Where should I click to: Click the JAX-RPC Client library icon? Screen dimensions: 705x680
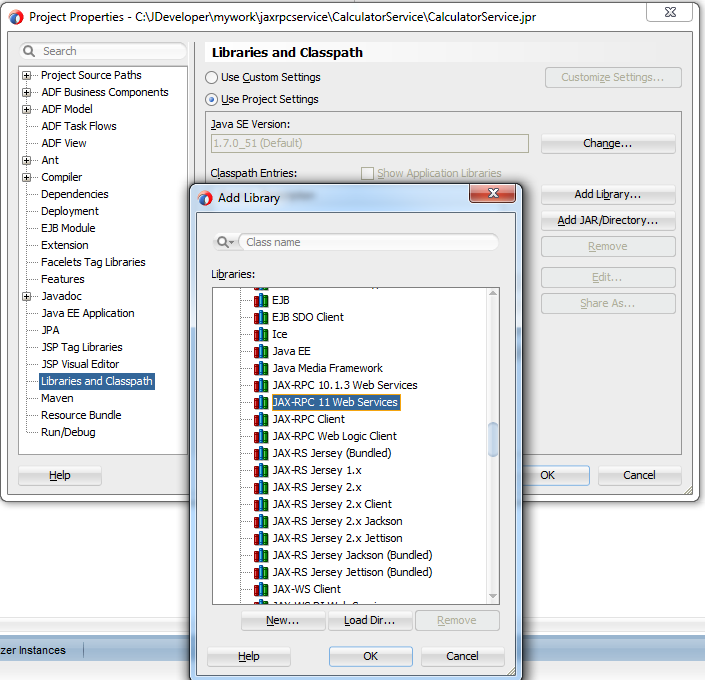click(261, 419)
